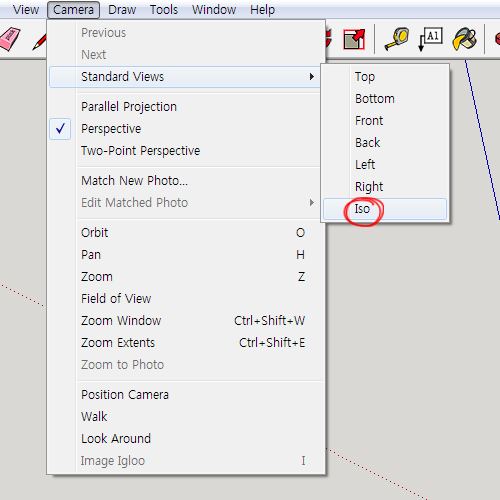Choose the Top standard view
The image size is (500, 500).
385,77
